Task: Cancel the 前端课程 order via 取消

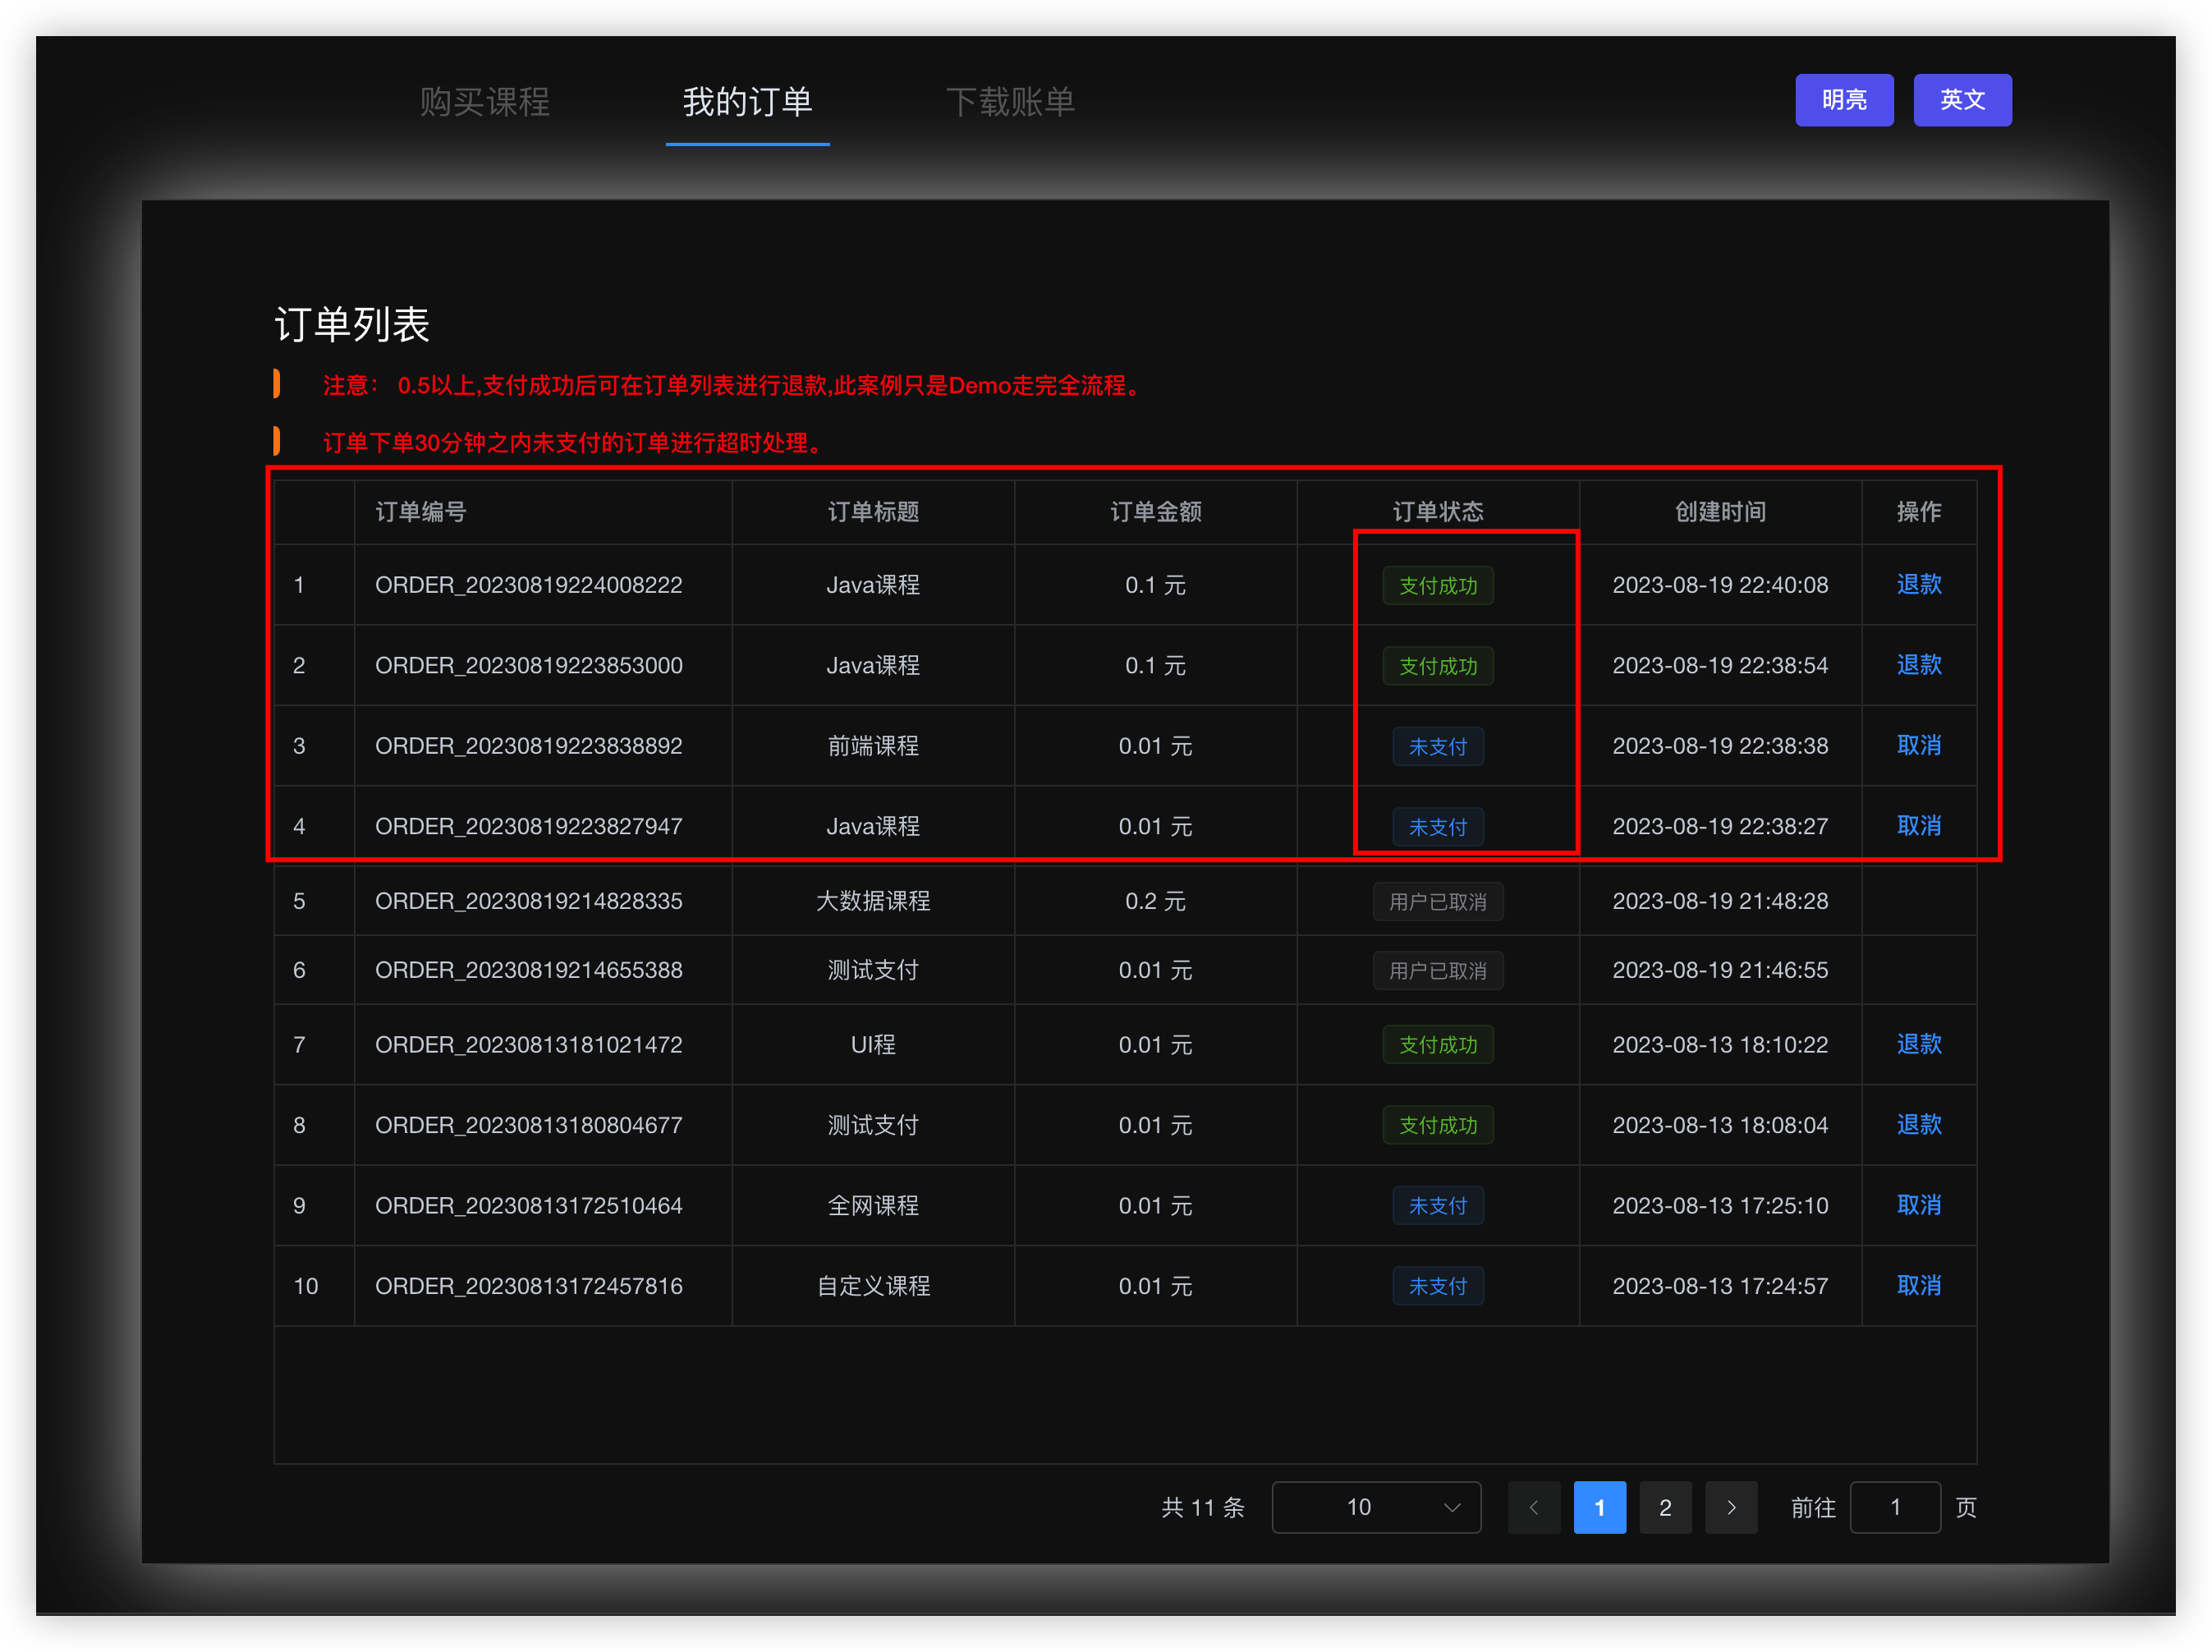Action: (x=1918, y=745)
